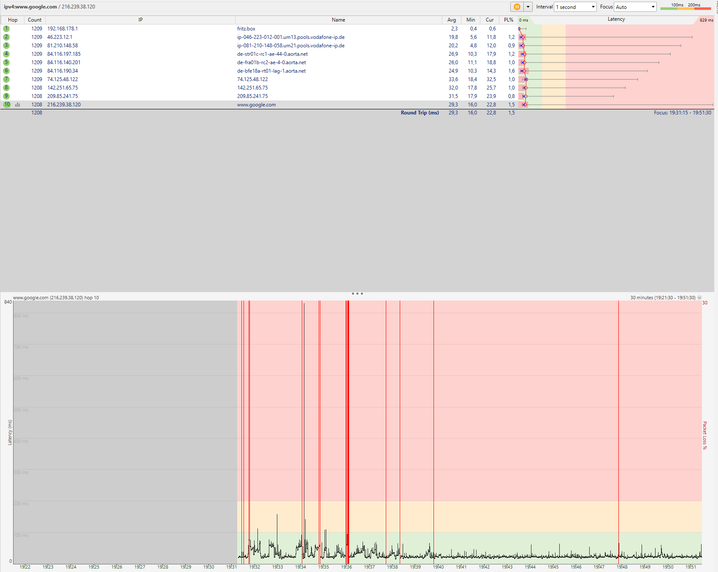The width and height of the screenshot is (718, 572).
Task: Click the 0 ms scale label in Latency header
Action: click(x=523, y=20)
